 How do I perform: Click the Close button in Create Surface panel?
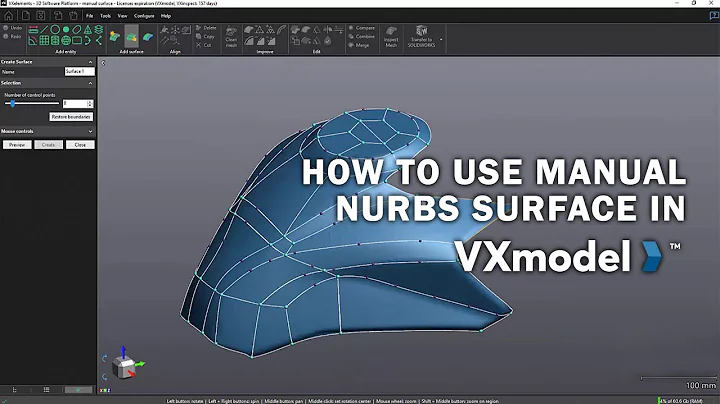[80, 145]
